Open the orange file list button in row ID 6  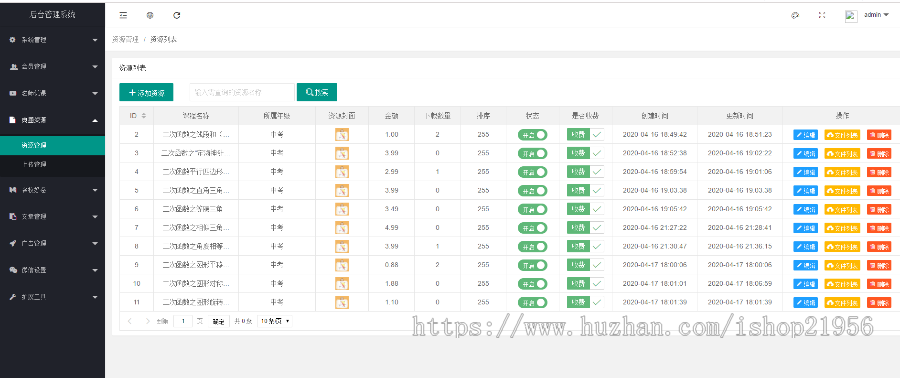[842, 209]
